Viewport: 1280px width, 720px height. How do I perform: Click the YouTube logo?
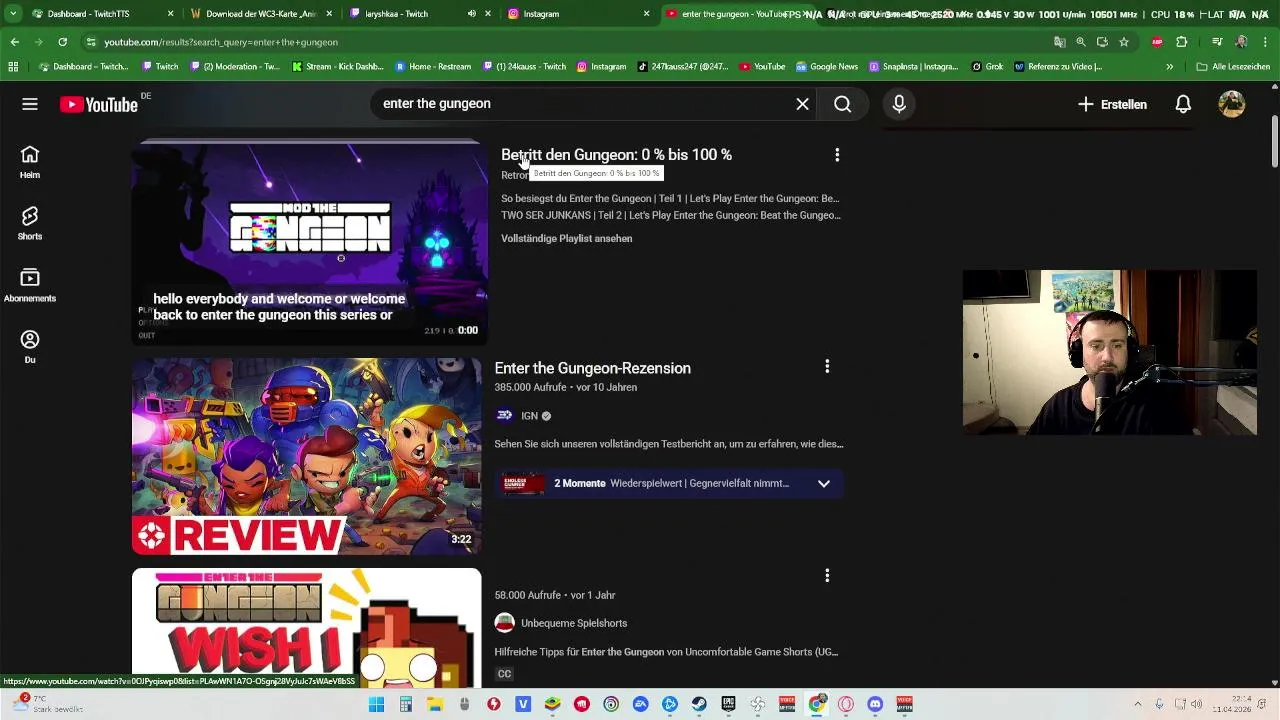pyautogui.click(x=99, y=104)
